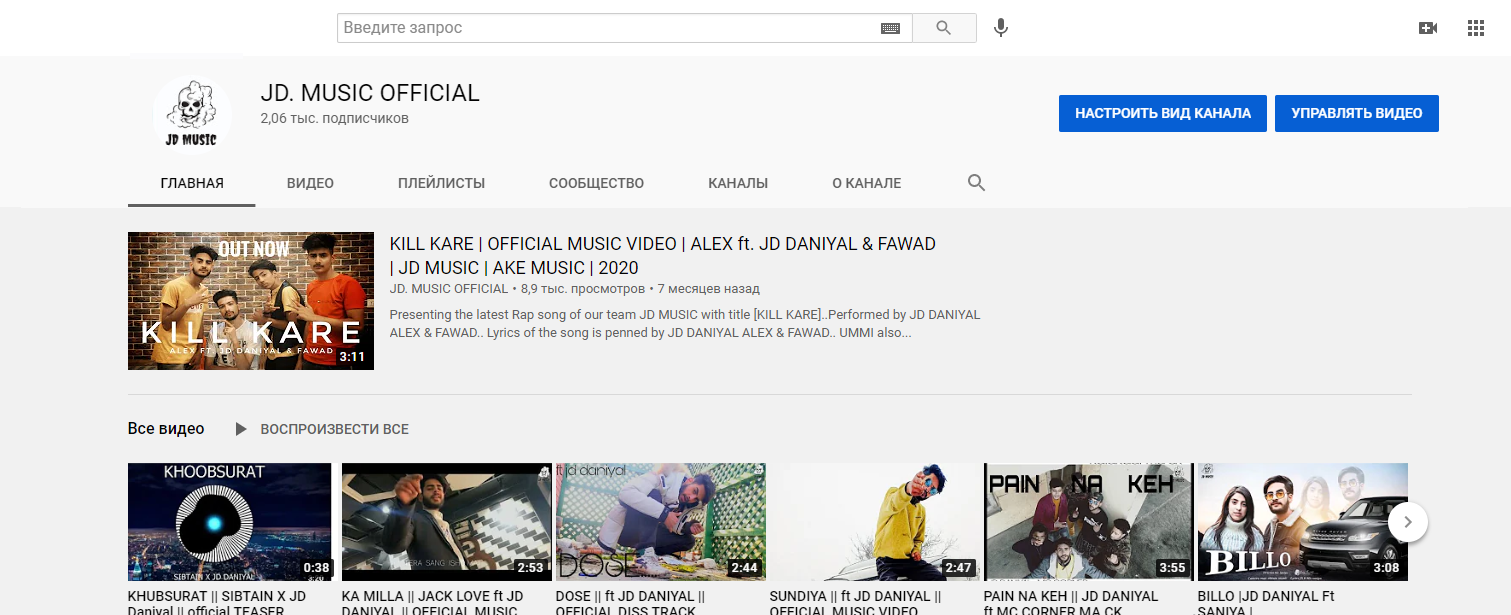Open the DOSE diss track thumbnail
The image size is (1511, 615).
pos(661,521)
